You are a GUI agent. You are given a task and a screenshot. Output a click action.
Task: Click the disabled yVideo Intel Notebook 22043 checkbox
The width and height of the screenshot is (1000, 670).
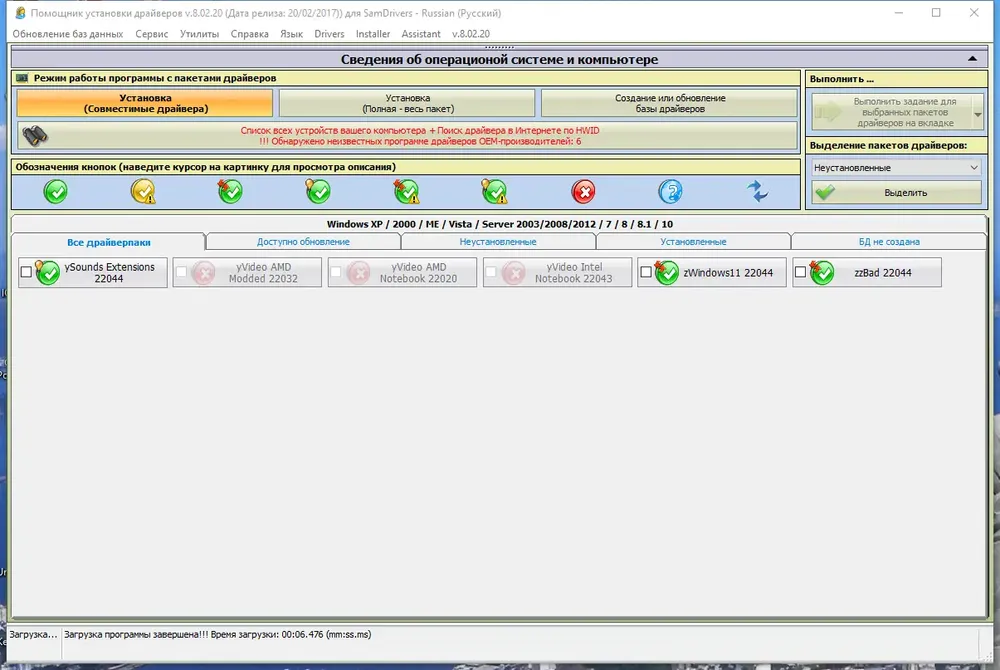pos(491,272)
